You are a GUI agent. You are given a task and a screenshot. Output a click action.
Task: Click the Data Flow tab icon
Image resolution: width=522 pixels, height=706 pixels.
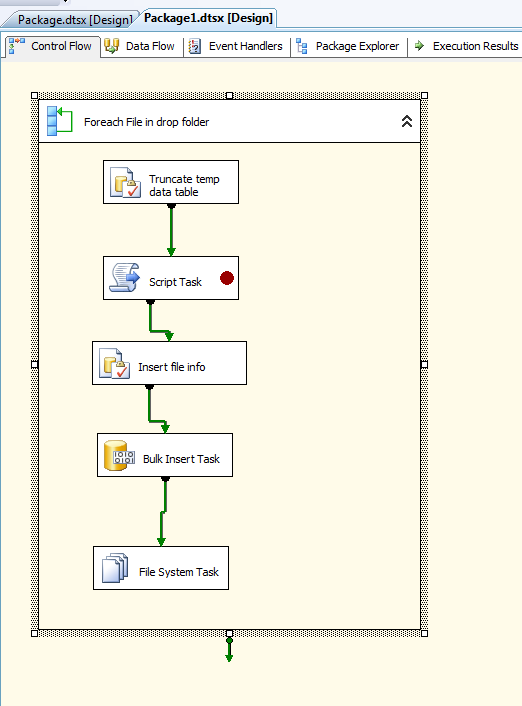coord(111,46)
